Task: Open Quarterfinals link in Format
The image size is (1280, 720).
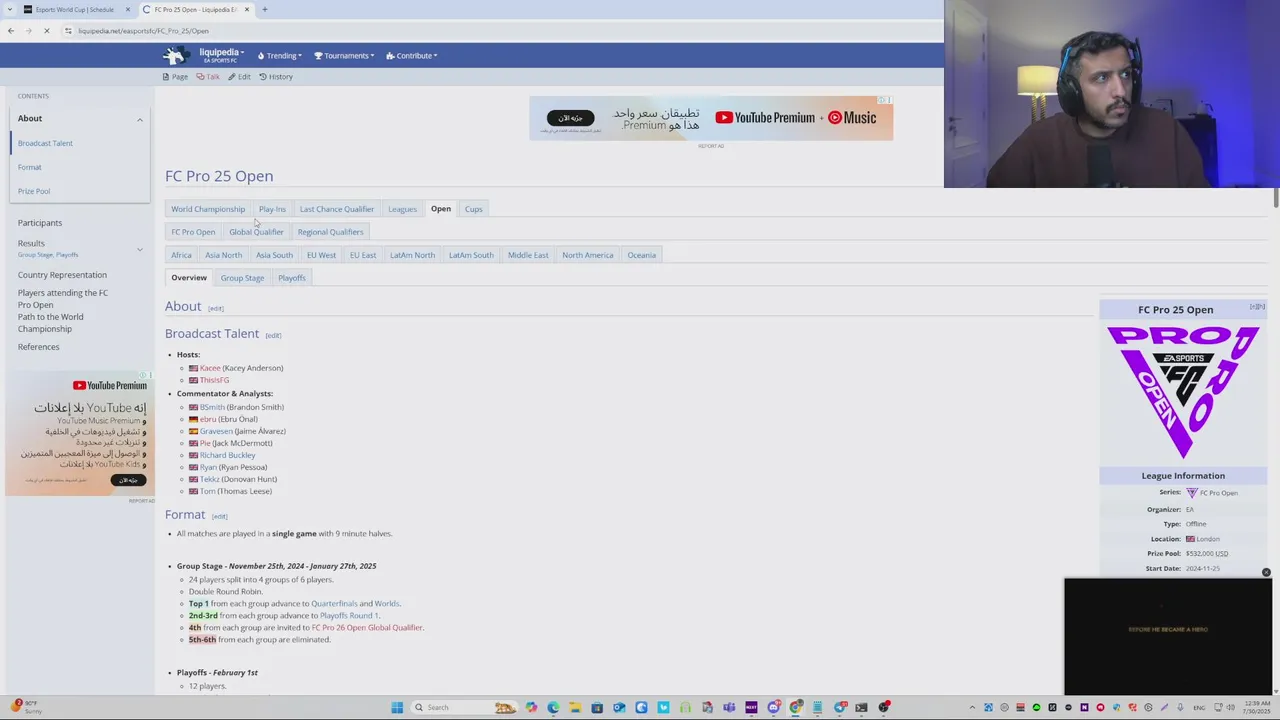Action: click(334, 604)
